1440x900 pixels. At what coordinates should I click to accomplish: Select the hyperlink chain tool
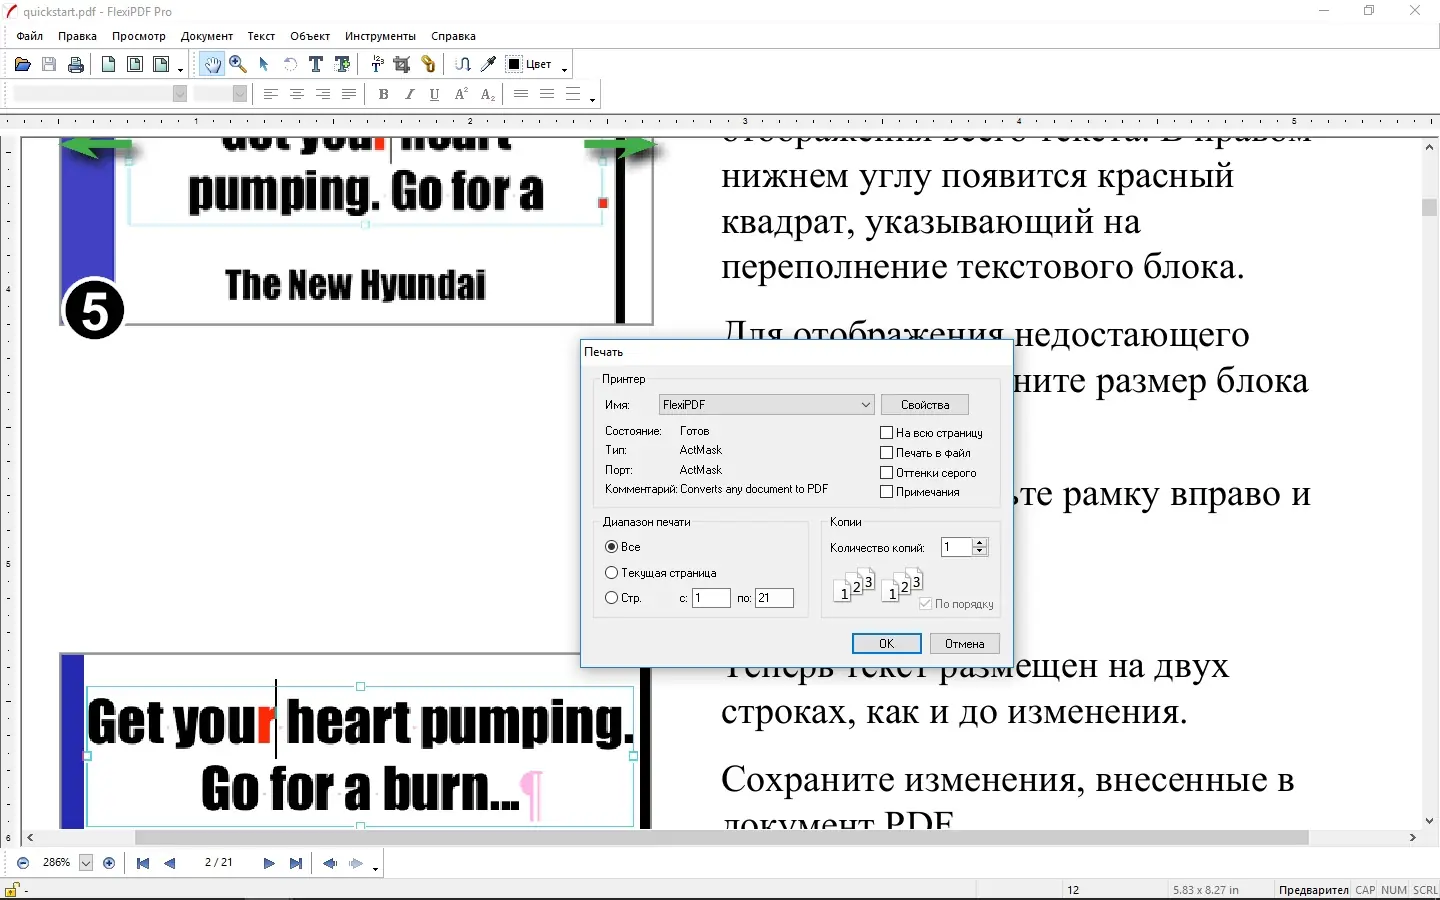[428, 64]
